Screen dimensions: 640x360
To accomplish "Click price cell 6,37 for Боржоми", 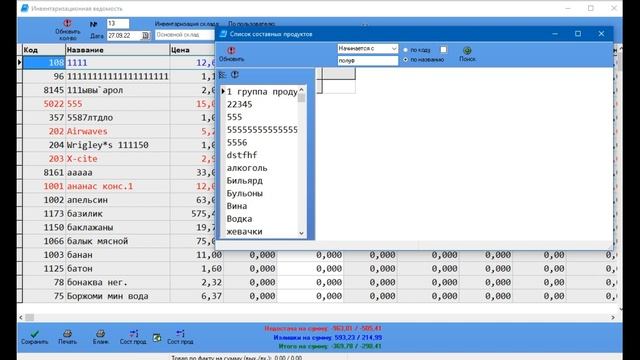I will [197, 296].
